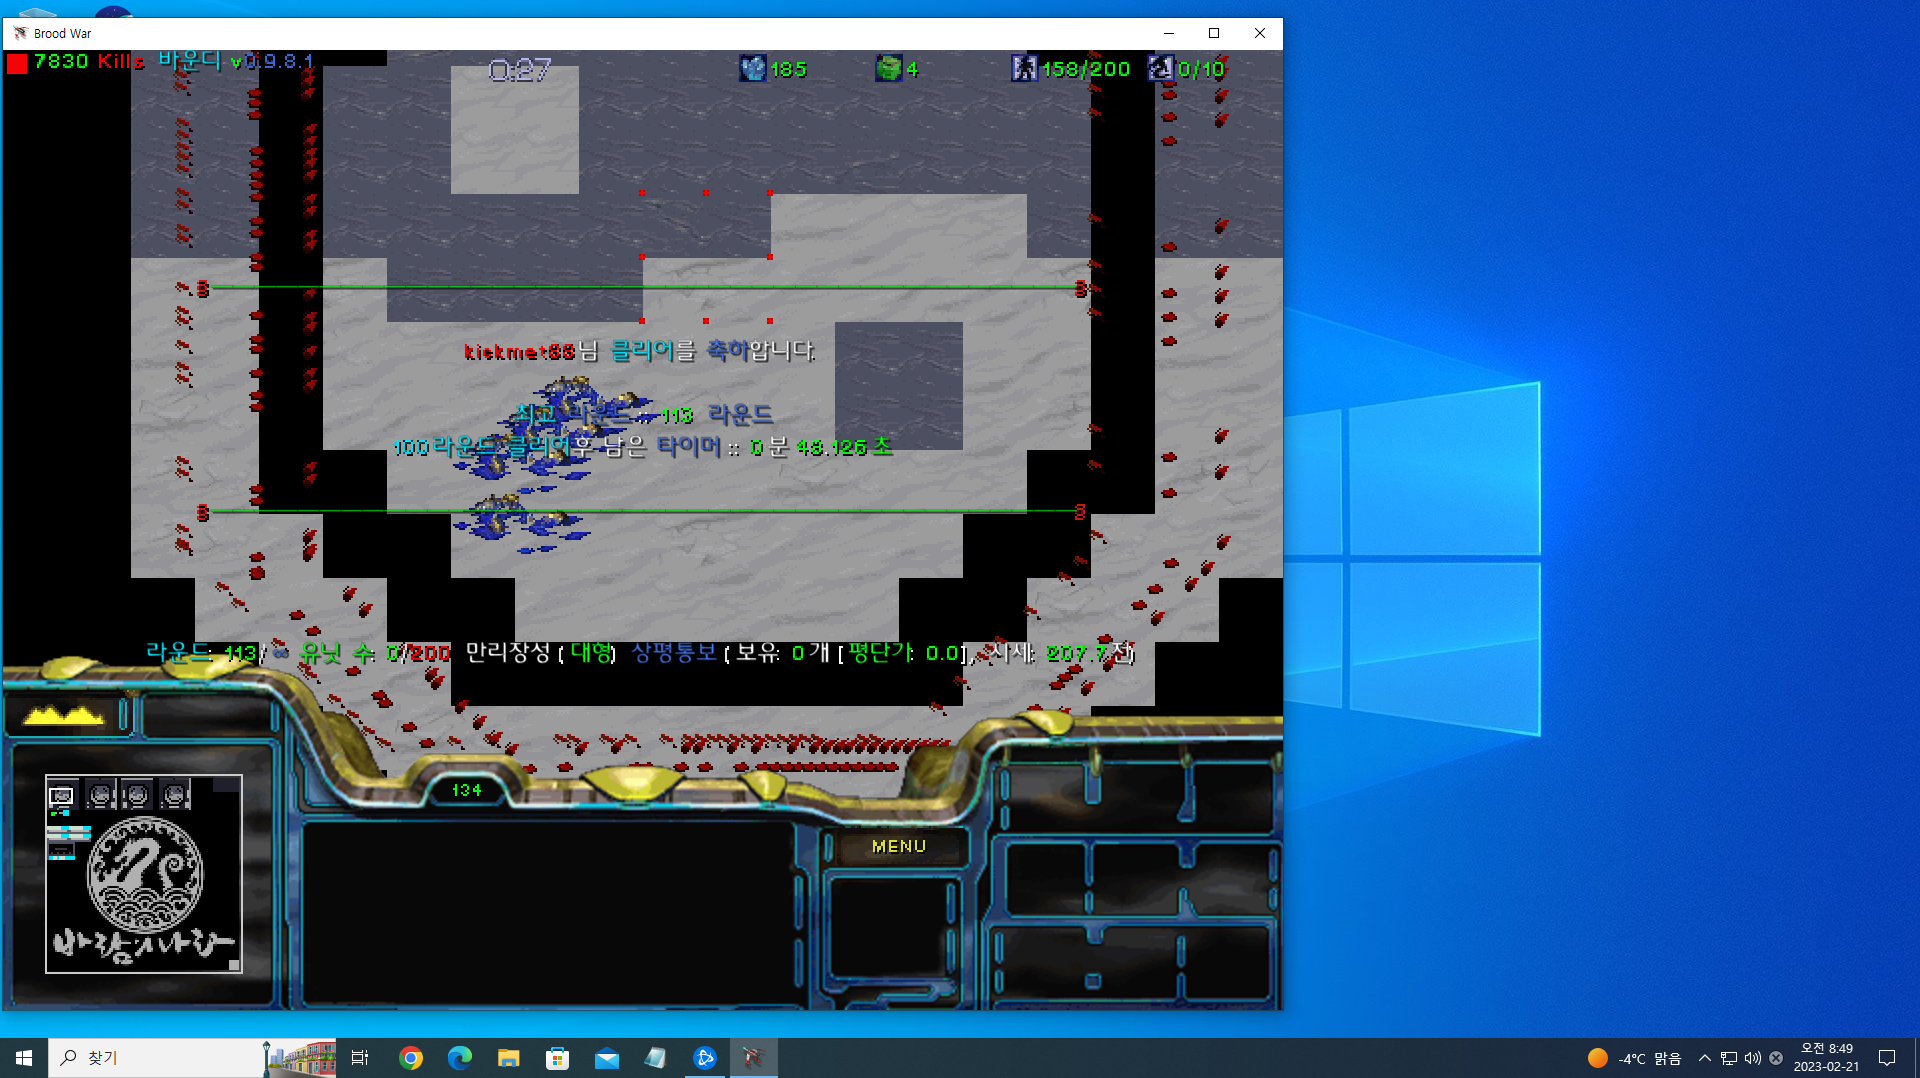The height and width of the screenshot is (1078, 1920).
Task: Open the Mail app from taskbar
Action: click(607, 1058)
